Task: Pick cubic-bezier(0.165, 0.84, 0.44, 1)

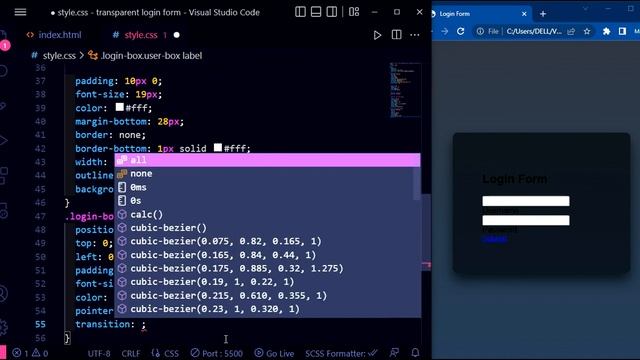Action: 267,255
